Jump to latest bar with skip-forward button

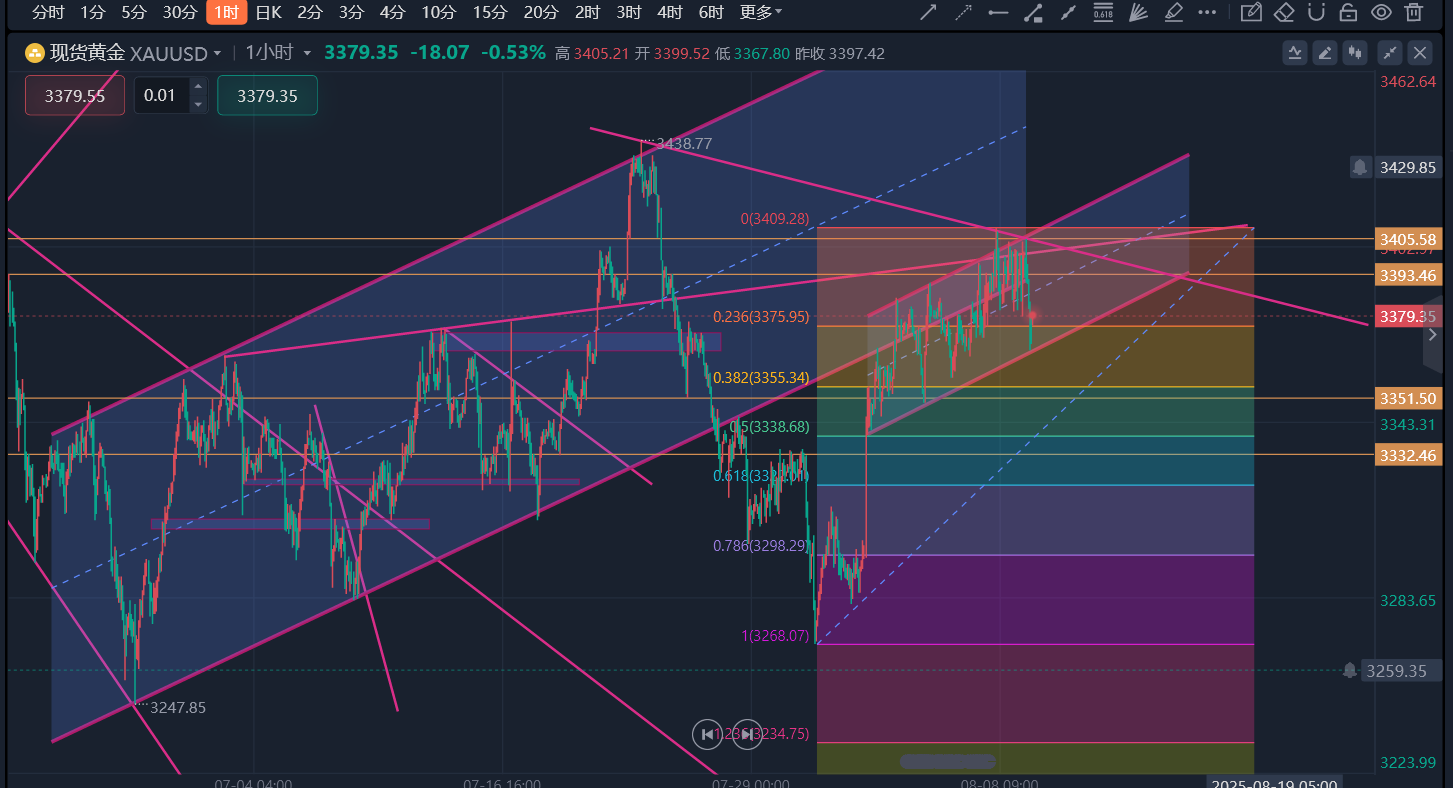pyautogui.click(x=747, y=734)
